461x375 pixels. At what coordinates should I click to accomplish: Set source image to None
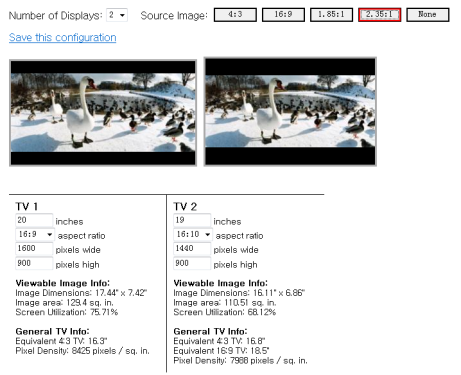pos(428,15)
